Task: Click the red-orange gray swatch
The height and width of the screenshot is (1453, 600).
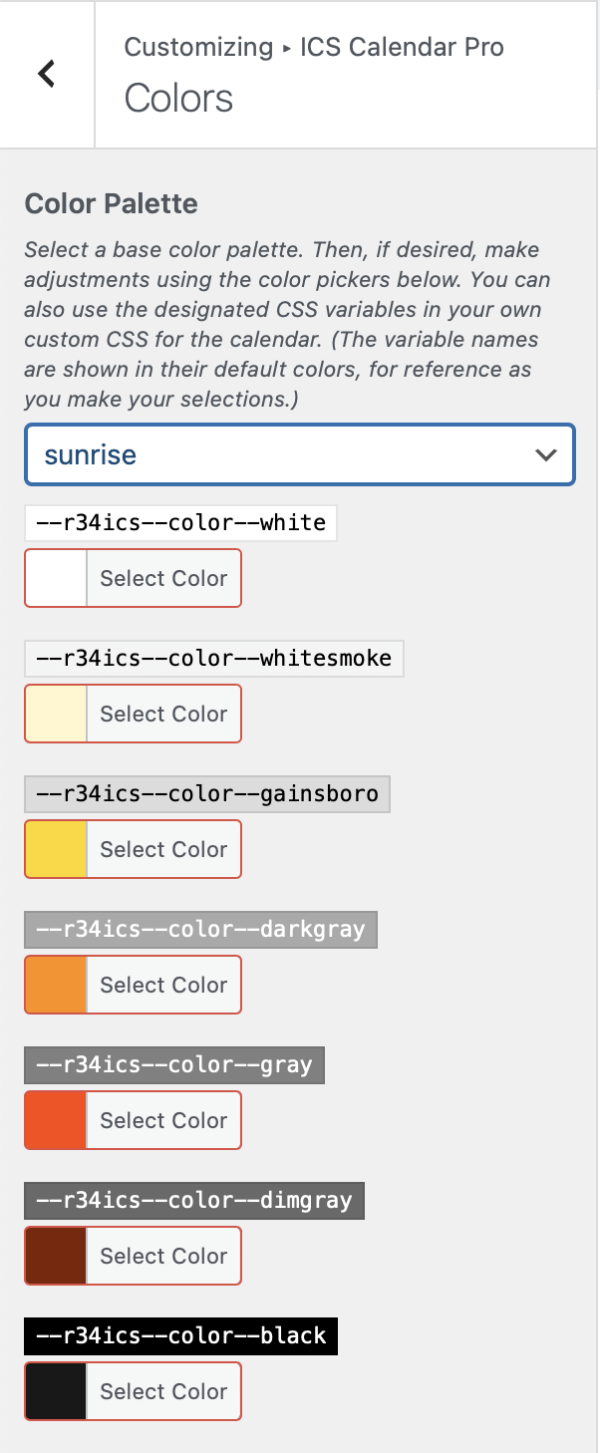Action: 54,1120
